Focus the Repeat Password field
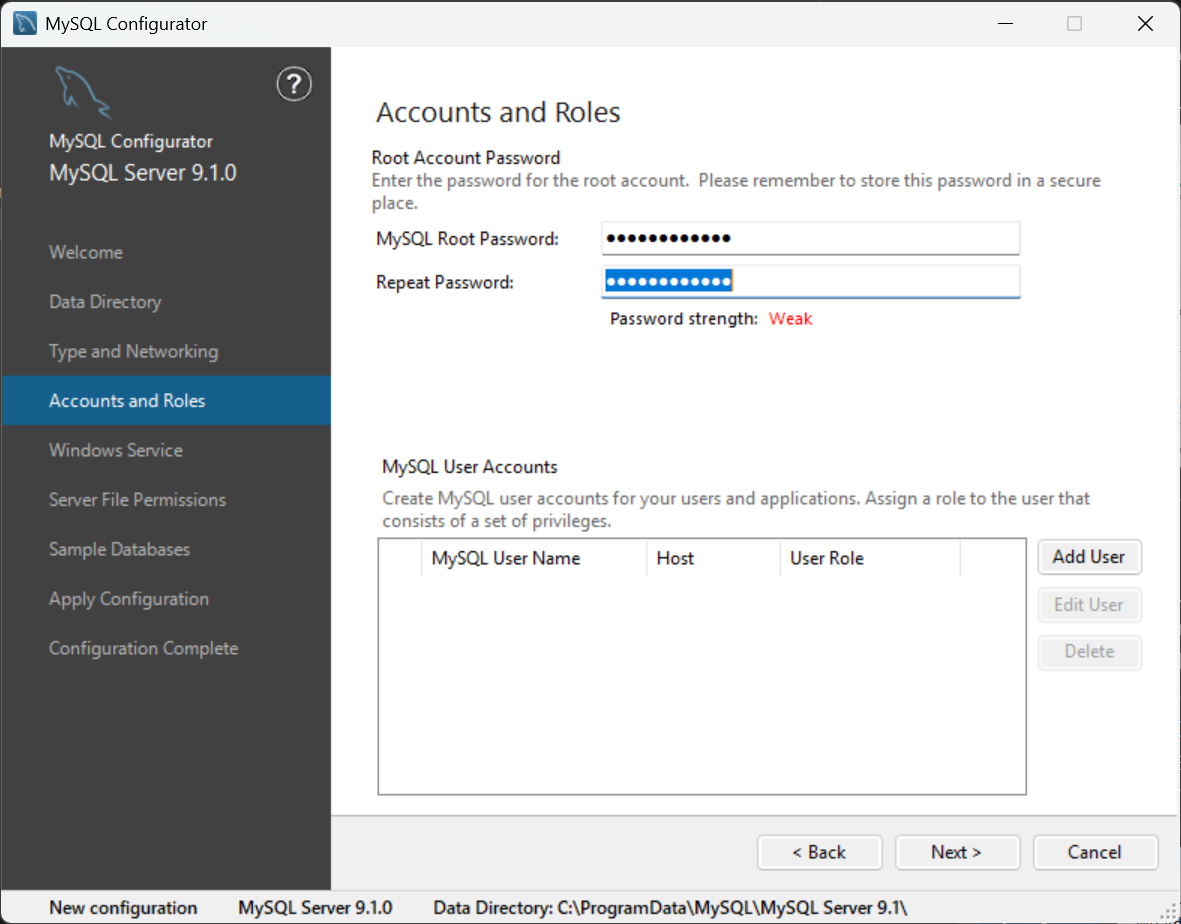This screenshot has width=1181, height=924. 810,282
